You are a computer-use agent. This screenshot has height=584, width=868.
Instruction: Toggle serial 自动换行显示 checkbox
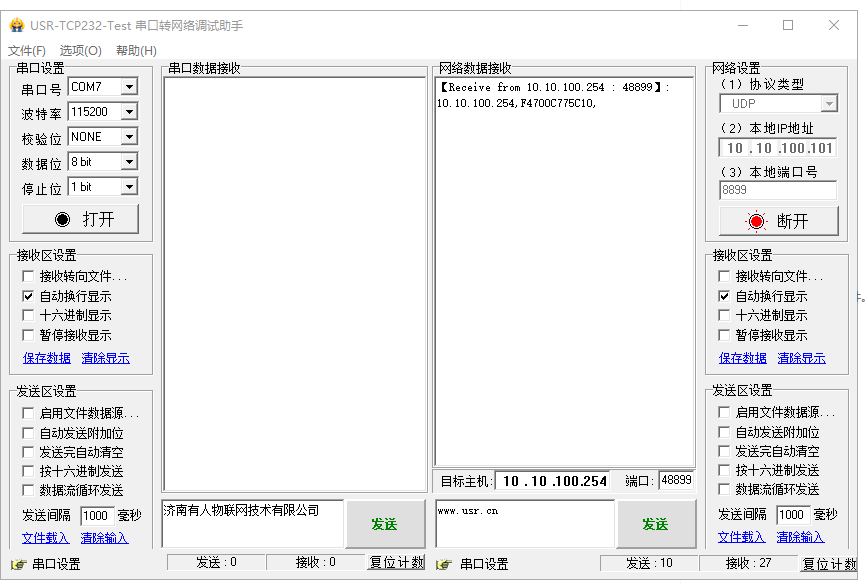(28, 297)
